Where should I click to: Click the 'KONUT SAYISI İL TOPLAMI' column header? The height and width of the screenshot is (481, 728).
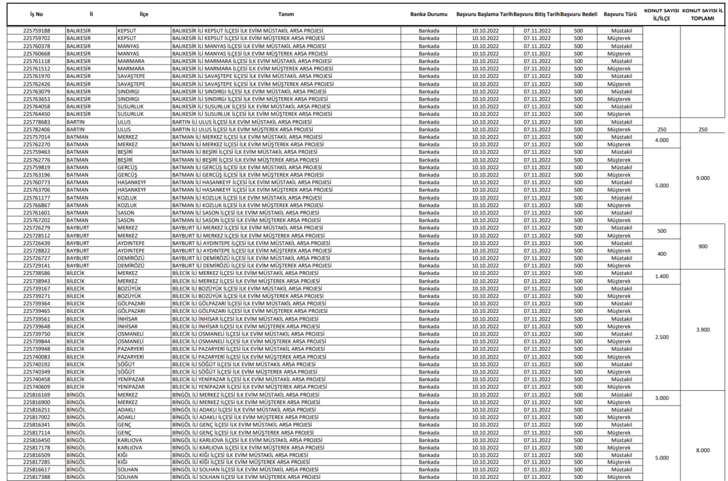click(702, 14)
